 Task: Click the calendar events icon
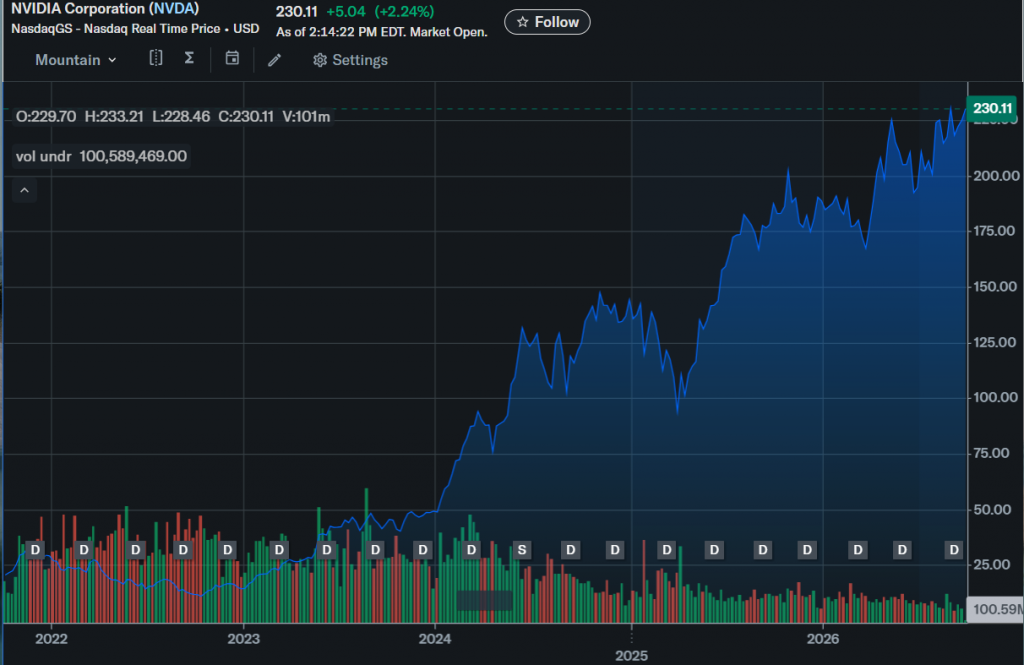pyautogui.click(x=232, y=58)
